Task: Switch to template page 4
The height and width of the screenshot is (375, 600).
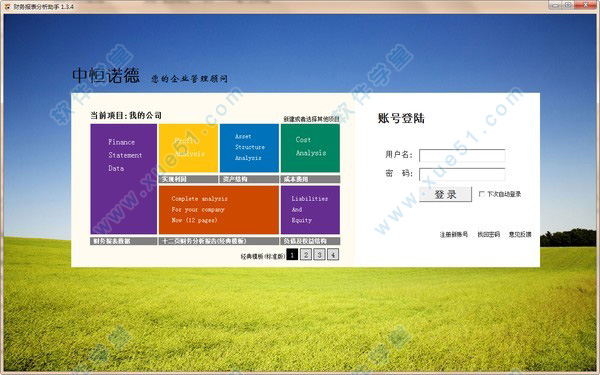Action: click(333, 254)
